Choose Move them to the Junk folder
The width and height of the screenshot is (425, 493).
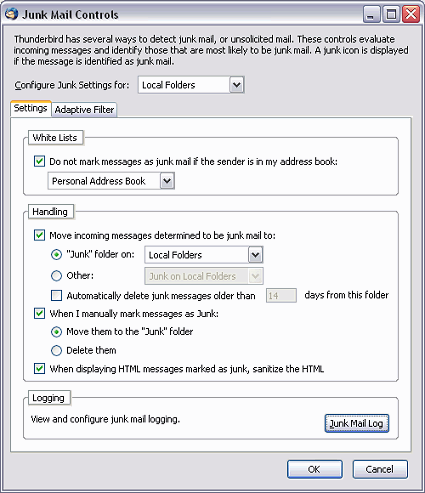coord(56,332)
